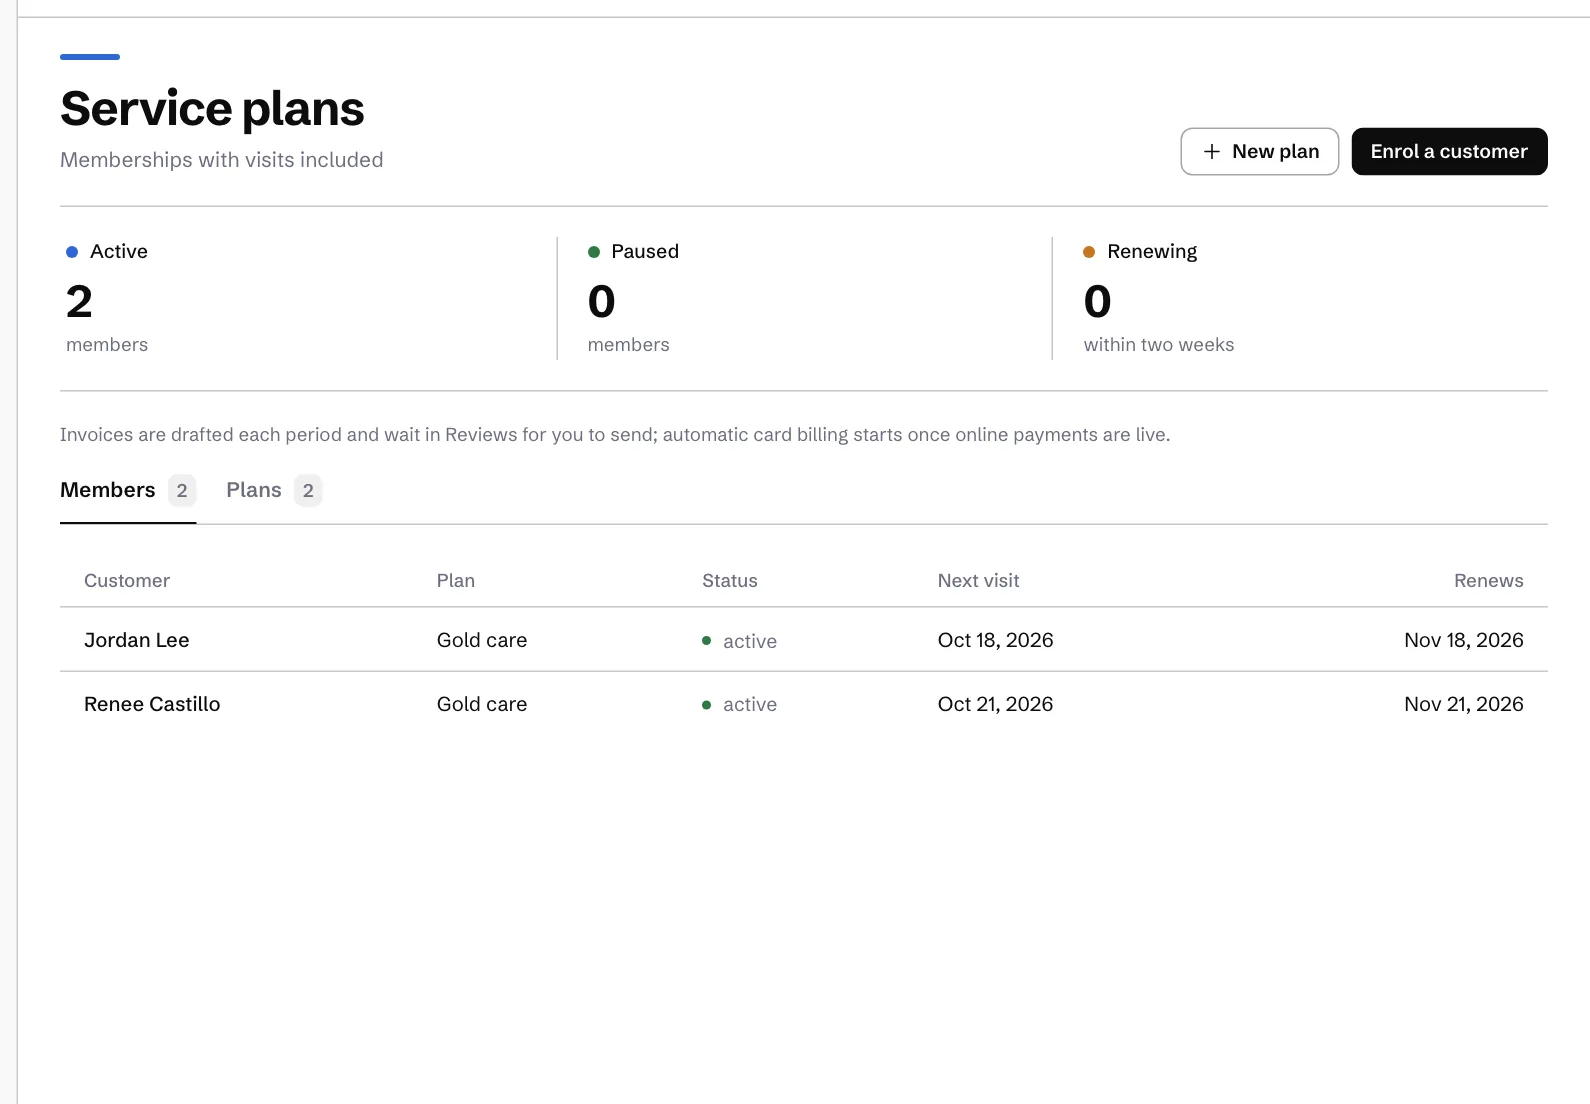
Task: Click the Members tab count badge
Action: 182,490
